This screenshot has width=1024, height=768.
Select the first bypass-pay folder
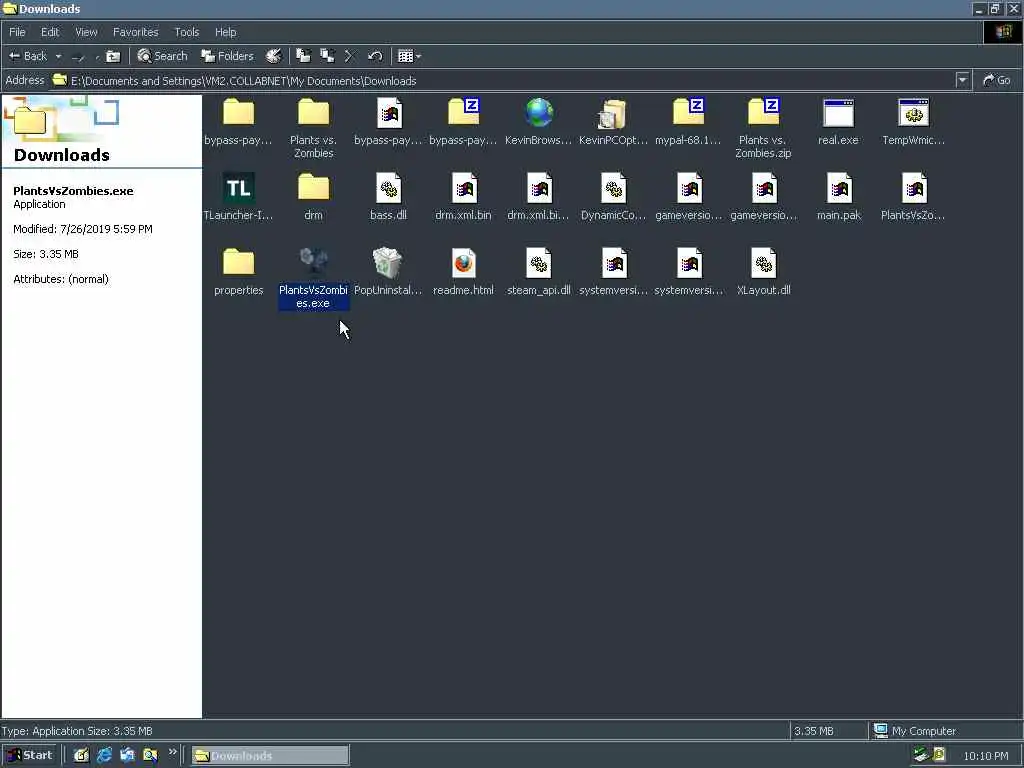238,122
